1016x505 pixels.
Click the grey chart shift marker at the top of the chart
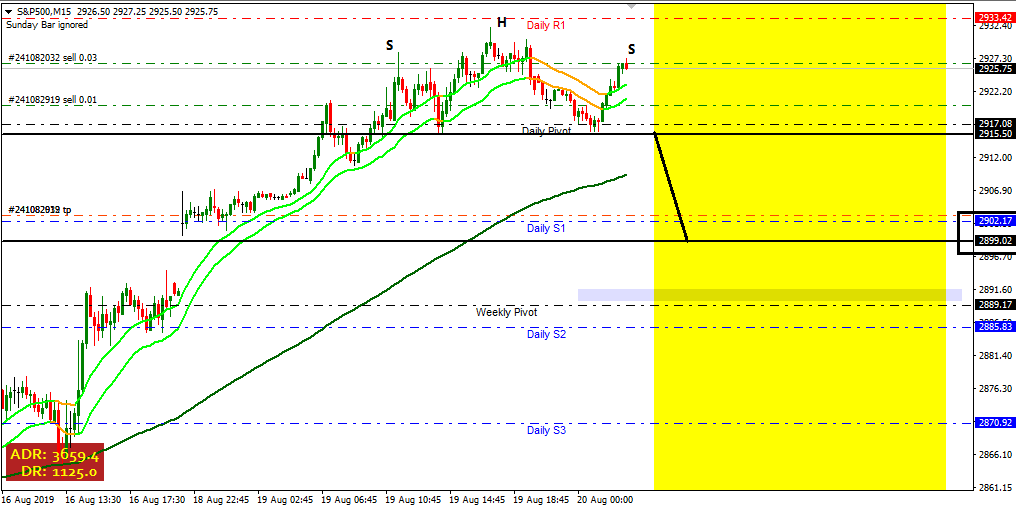point(632,6)
